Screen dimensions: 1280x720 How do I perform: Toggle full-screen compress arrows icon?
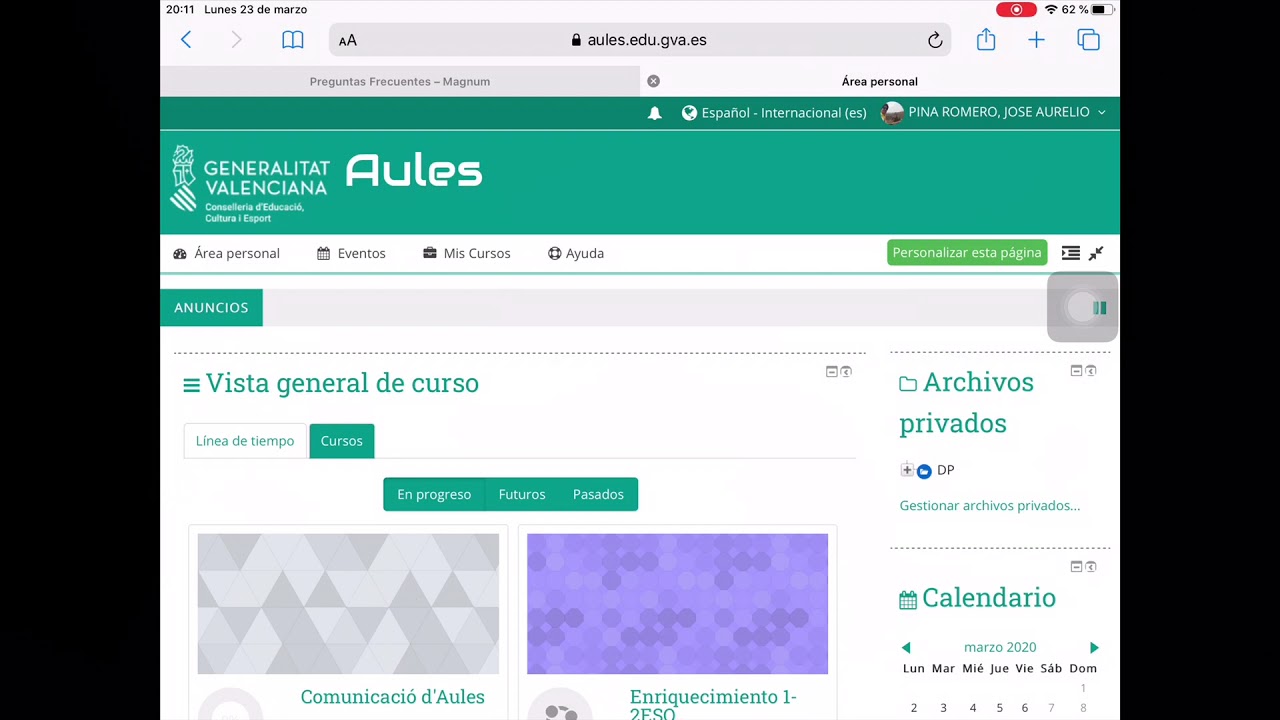[x=1096, y=253]
